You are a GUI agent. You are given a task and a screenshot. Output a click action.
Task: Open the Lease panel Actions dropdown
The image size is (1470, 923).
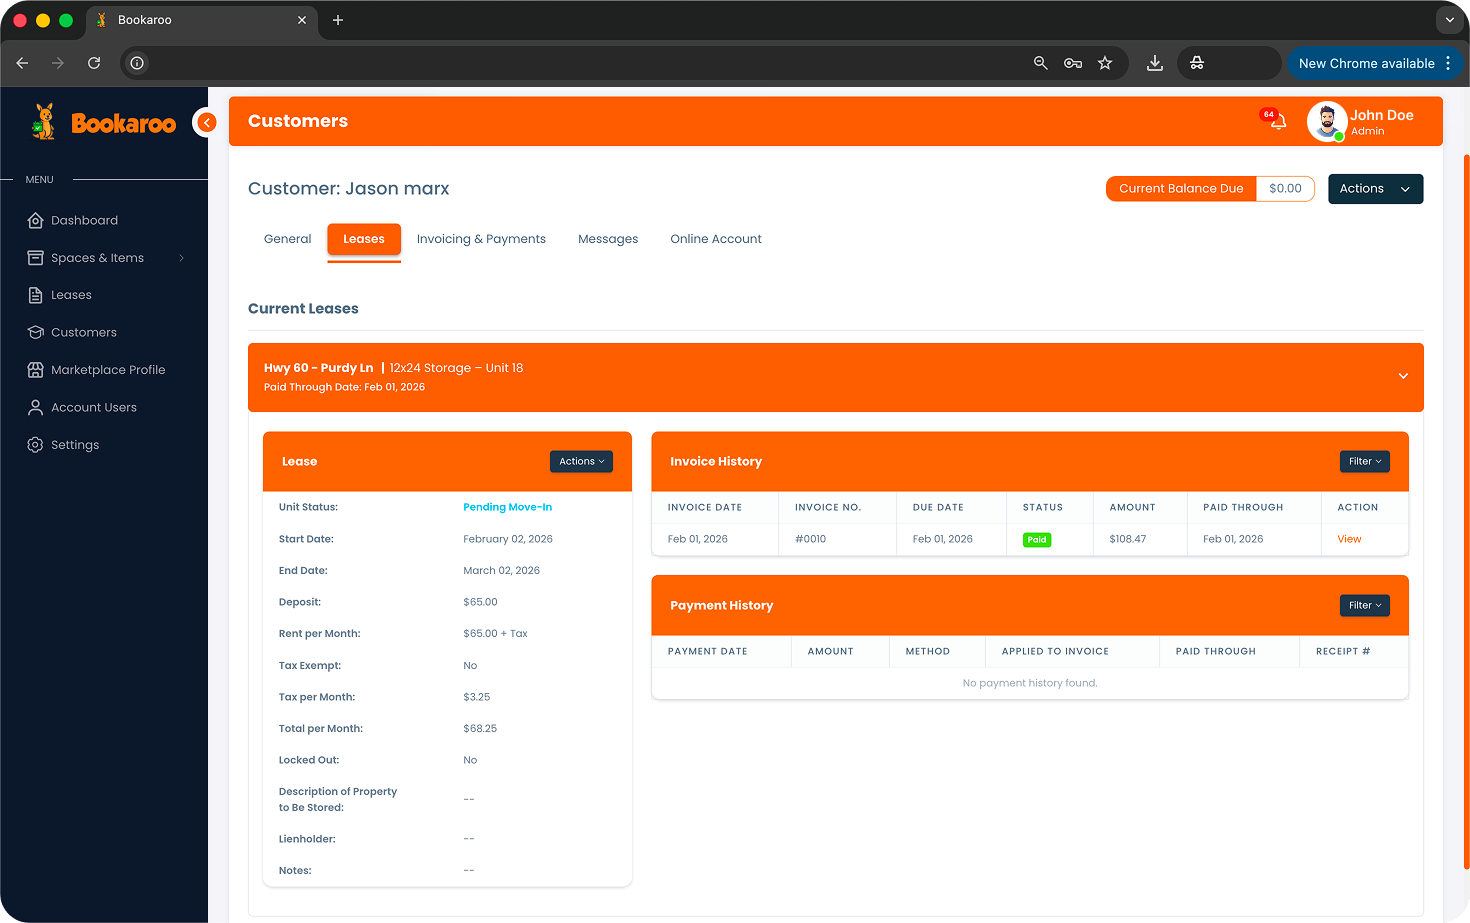pos(581,461)
